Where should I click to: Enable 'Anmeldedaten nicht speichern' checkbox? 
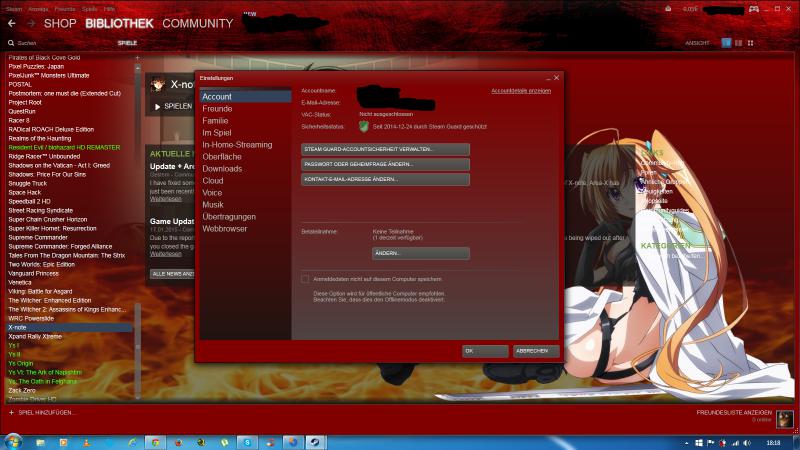coord(305,280)
